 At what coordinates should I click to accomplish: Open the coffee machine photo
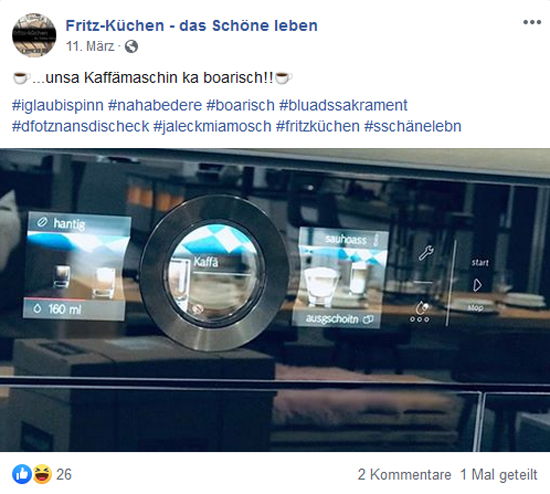275,300
